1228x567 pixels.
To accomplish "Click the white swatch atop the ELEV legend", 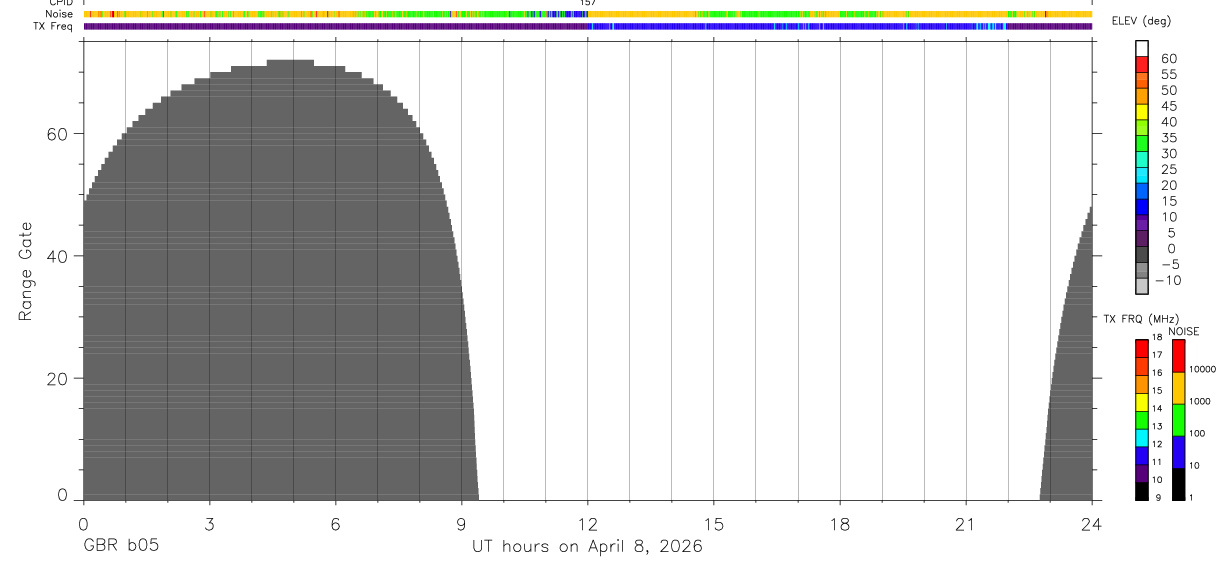I will (x=1142, y=48).
